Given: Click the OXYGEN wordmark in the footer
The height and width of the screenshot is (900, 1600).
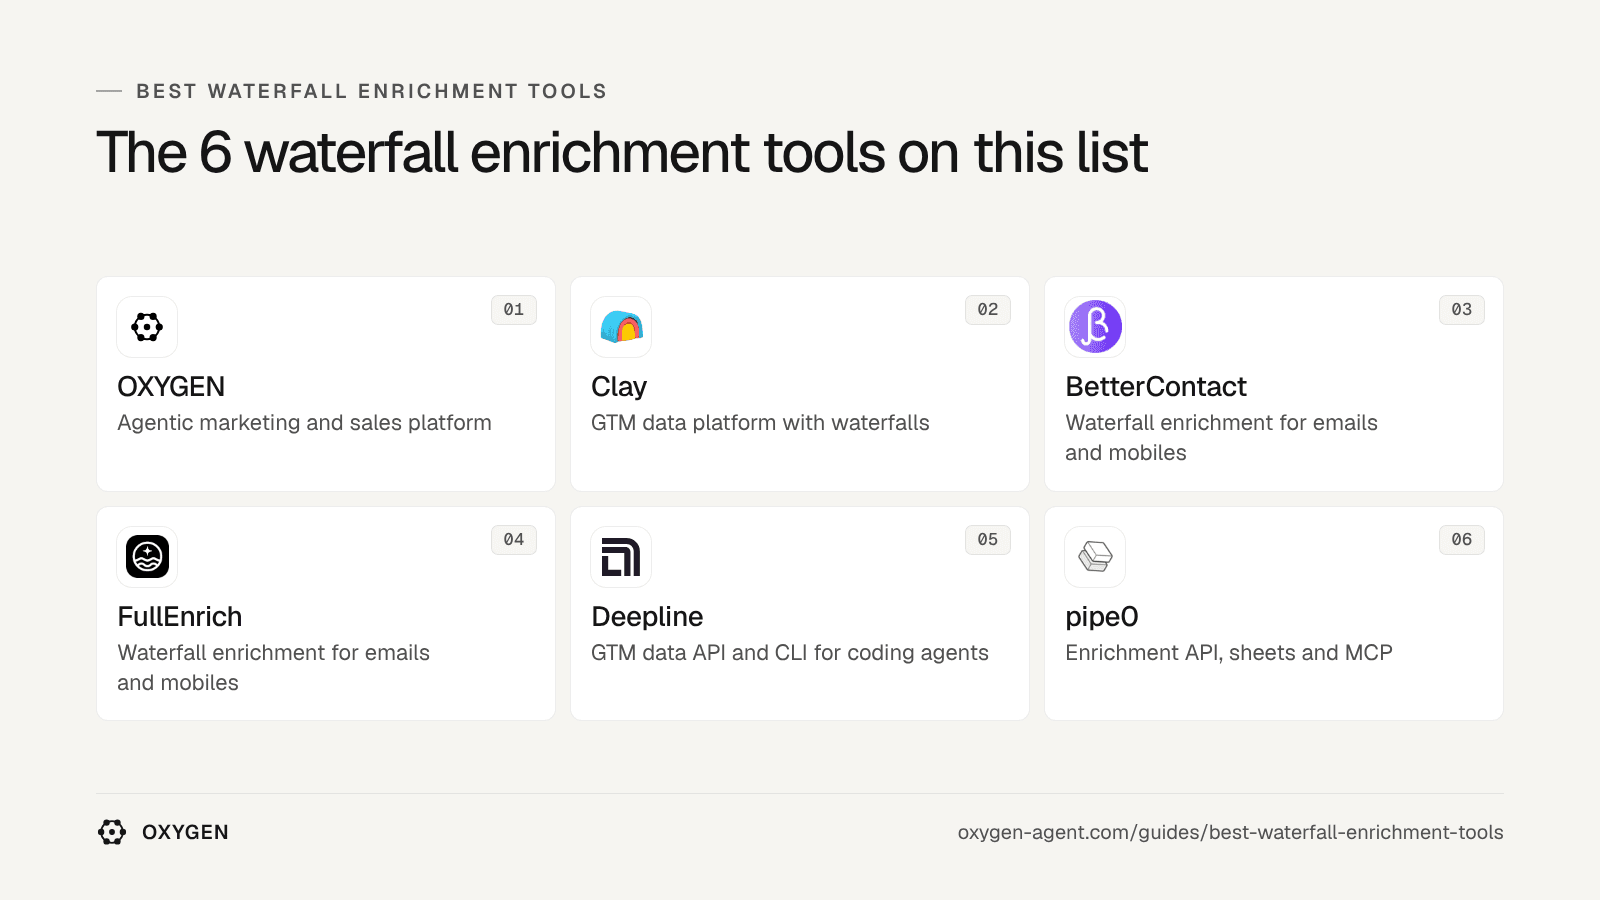Looking at the screenshot, I should (x=185, y=832).
